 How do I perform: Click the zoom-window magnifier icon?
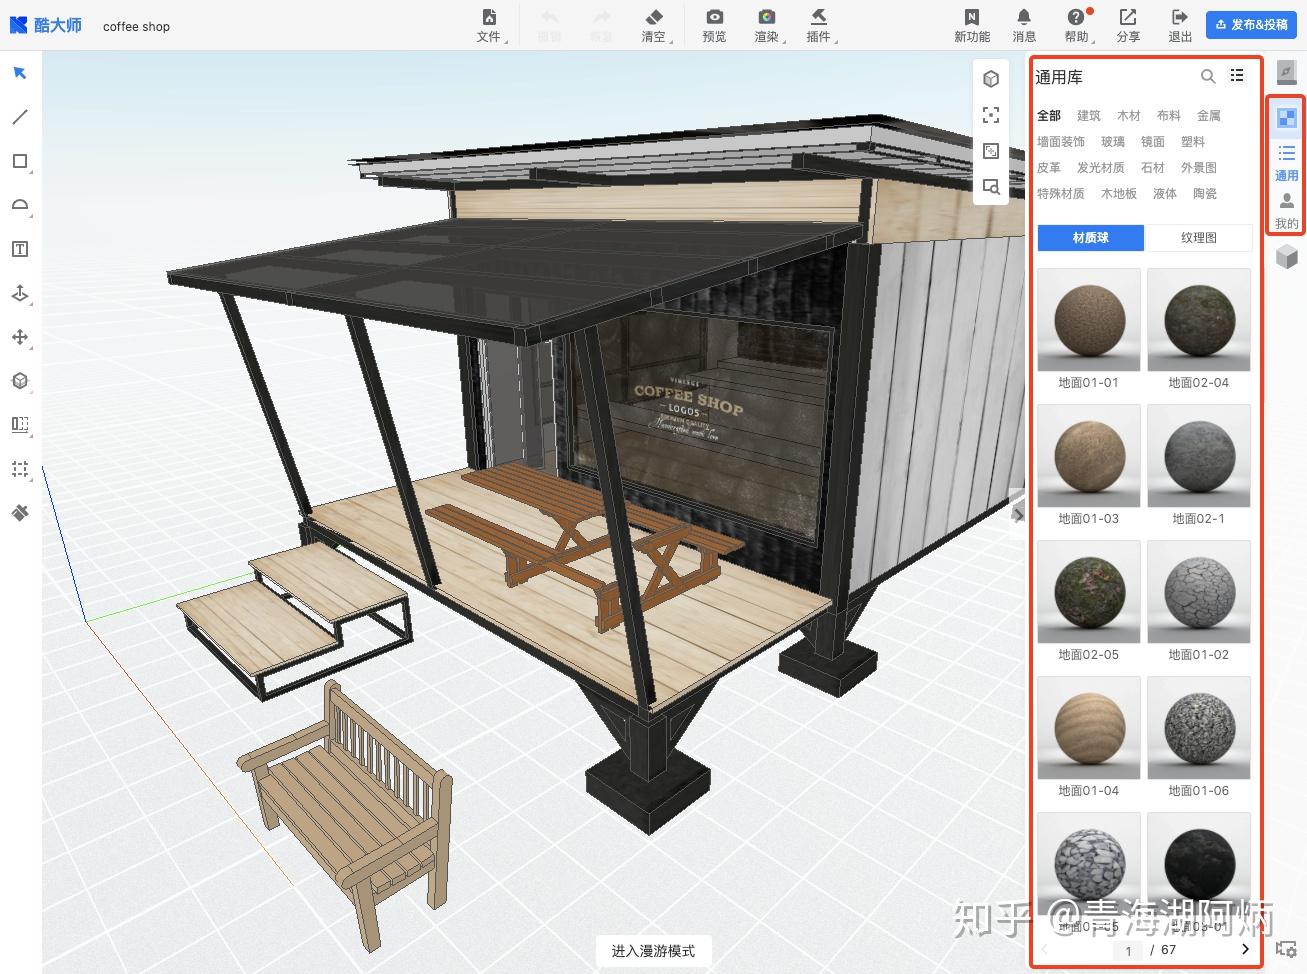[991, 187]
